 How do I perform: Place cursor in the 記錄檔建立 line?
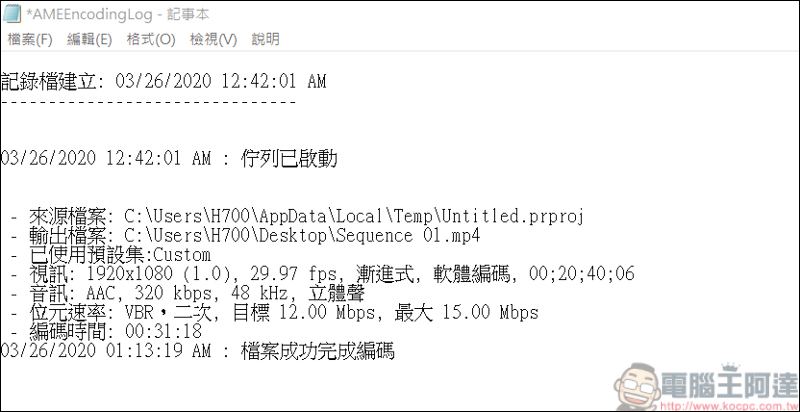(x=163, y=82)
